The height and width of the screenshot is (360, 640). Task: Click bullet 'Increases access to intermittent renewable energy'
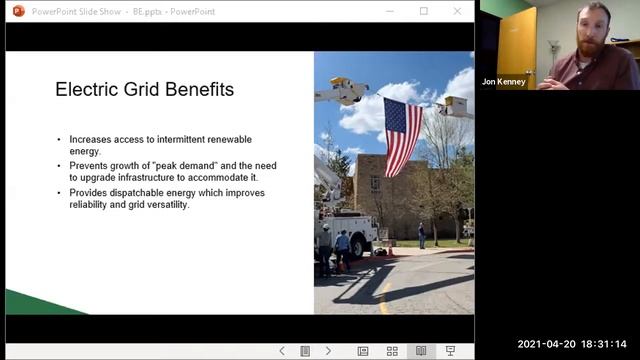160,145
